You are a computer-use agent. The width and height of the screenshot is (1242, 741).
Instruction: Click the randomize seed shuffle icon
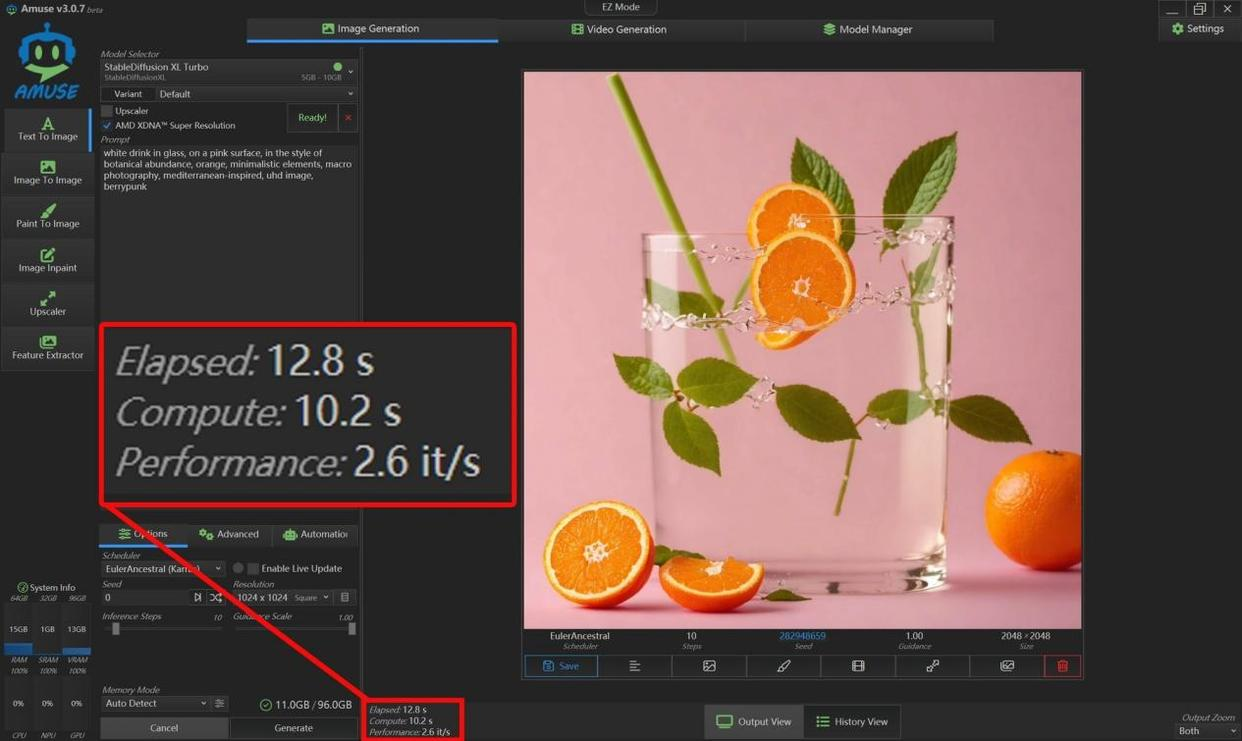click(x=216, y=598)
